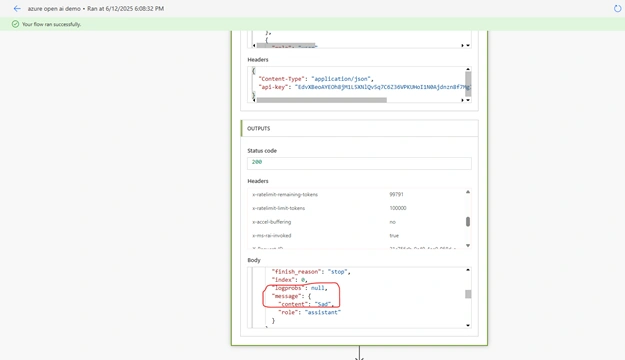Select the "role" key in Body
The width and height of the screenshot is (625, 360).
click(288, 312)
